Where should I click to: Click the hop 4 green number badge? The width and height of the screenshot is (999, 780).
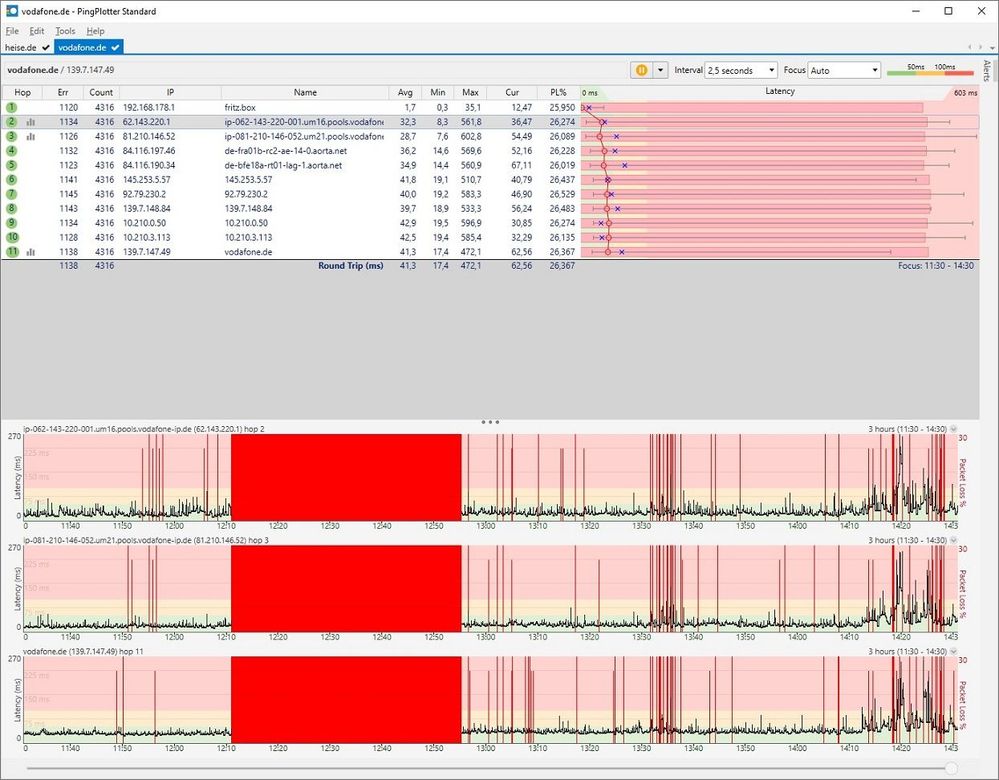11,151
